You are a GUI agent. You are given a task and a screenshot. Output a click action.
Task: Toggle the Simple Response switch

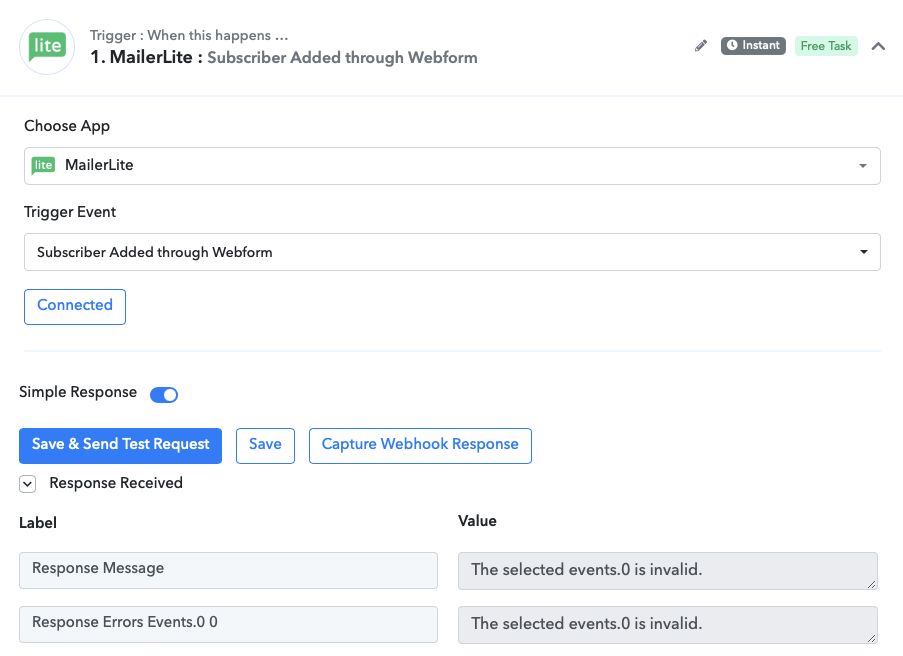(164, 395)
